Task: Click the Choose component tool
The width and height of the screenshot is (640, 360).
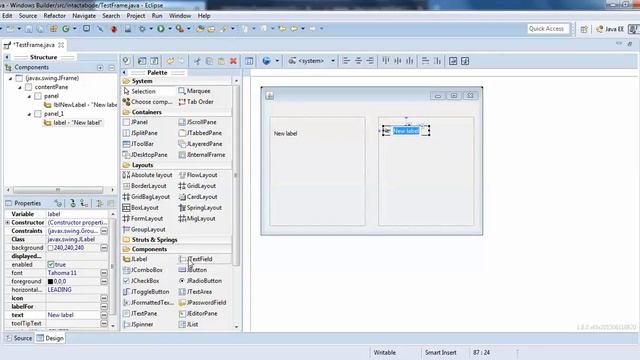Action: pyautogui.click(x=147, y=102)
